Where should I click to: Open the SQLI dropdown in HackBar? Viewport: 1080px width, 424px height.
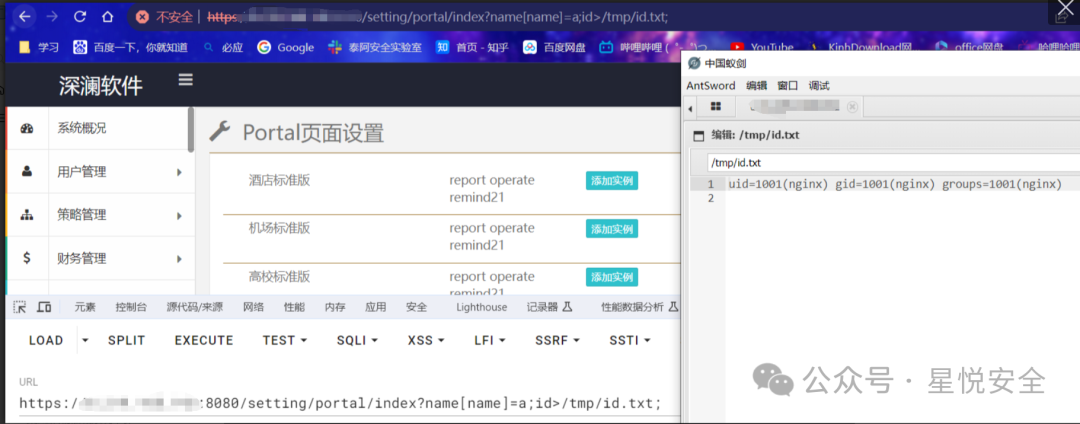357,340
